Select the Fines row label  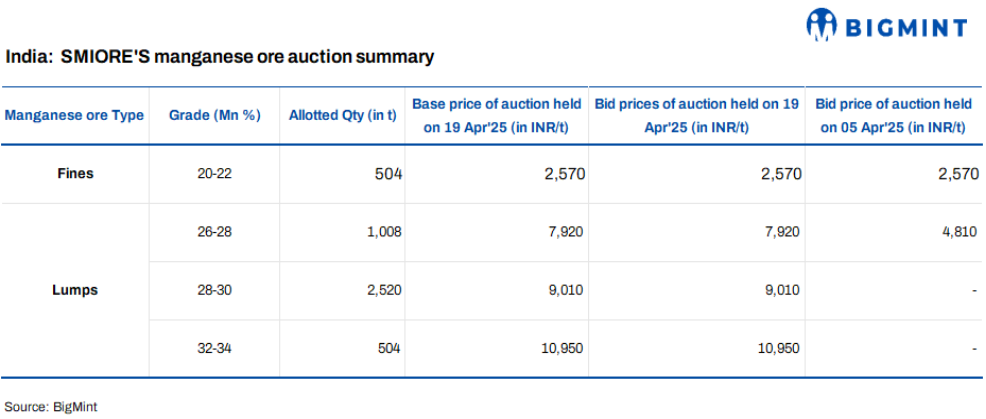click(x=75, y=173)
